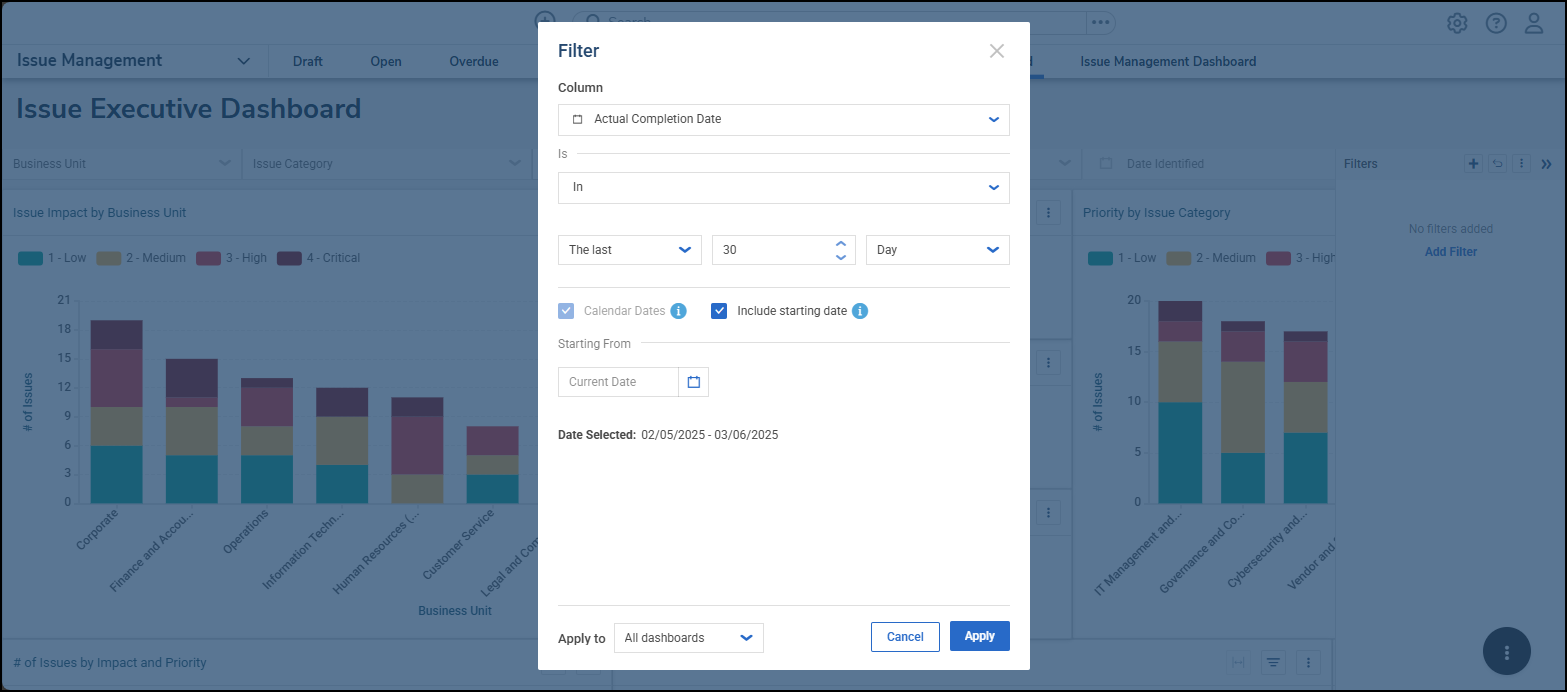Open the help question mark icon
Viewport: 1567px width, 692px height.
pos(1496,23)
